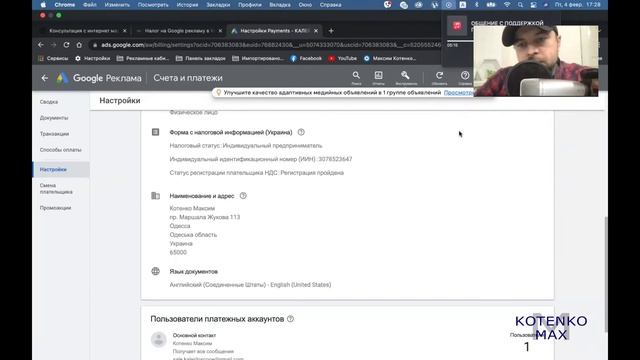The width and height of the screenshot is (640, 360).
Task: Select the Настройки Payments tab
Action: 275,31
